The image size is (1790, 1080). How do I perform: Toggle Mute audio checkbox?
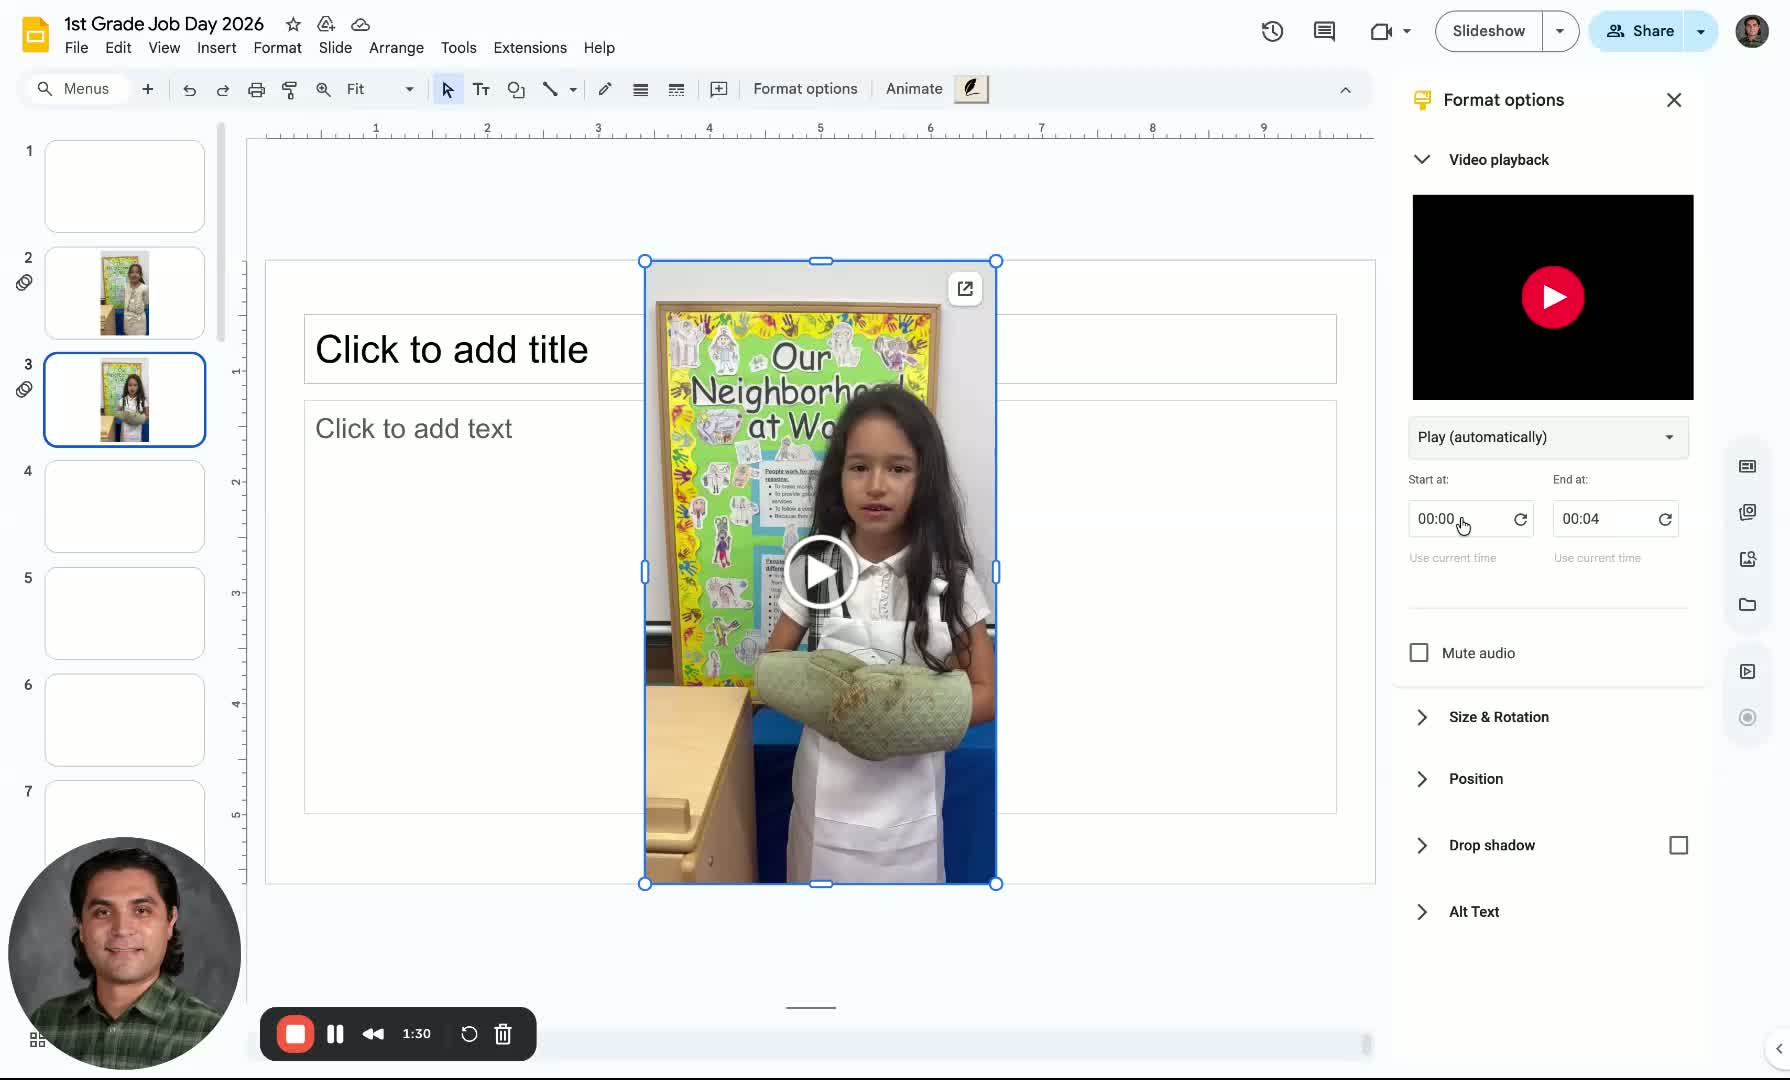[1419, 653]
